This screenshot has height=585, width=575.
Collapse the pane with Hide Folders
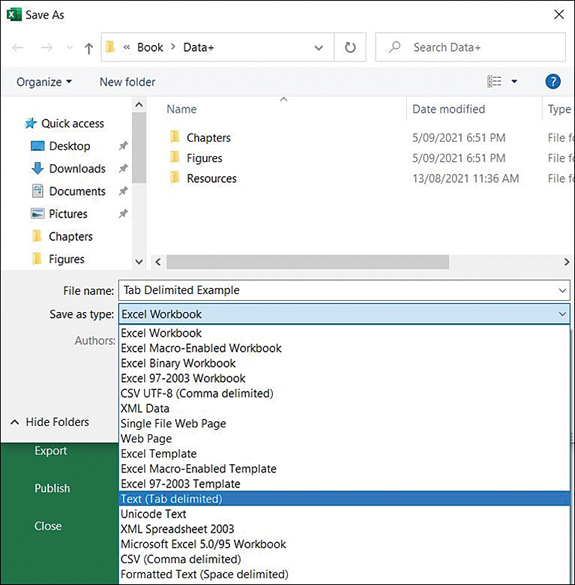[x=50, y=422]
